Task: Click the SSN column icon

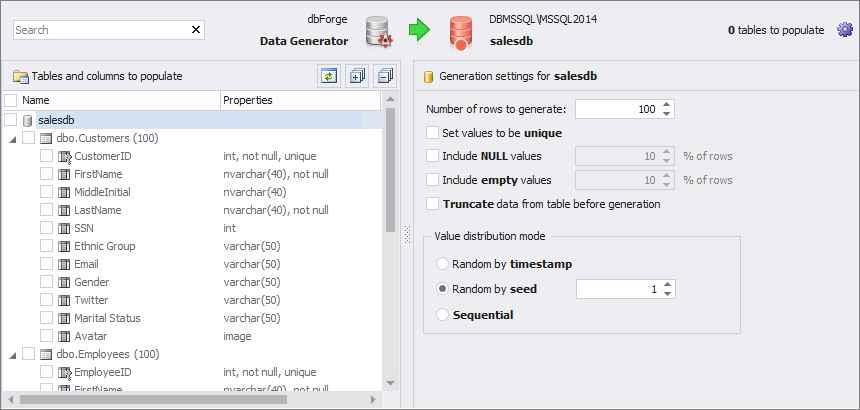Action: (x=64, y=228)
